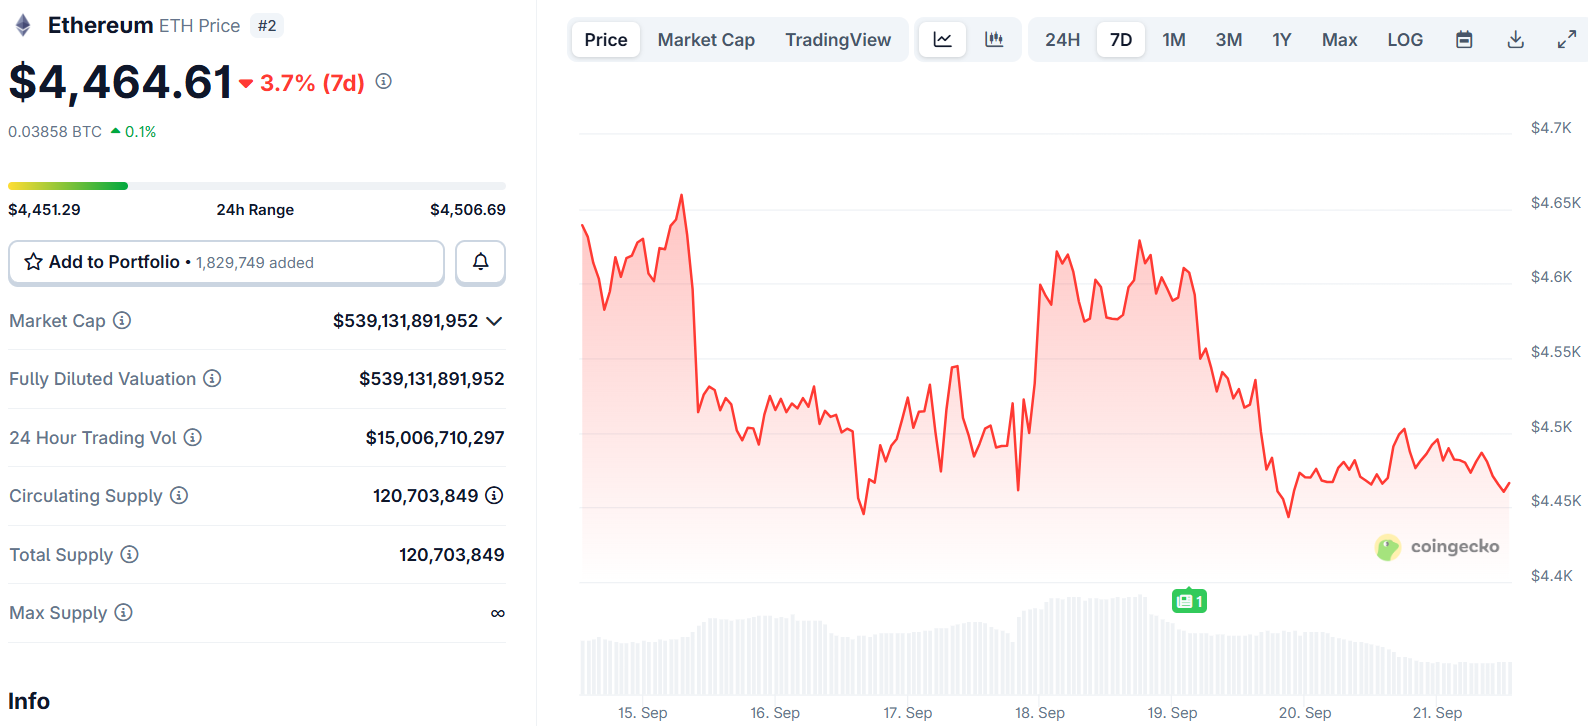The width and height of the screenshot is (1588, 726).
Task: Open Max Supply info icon
Action: [123, 612]
